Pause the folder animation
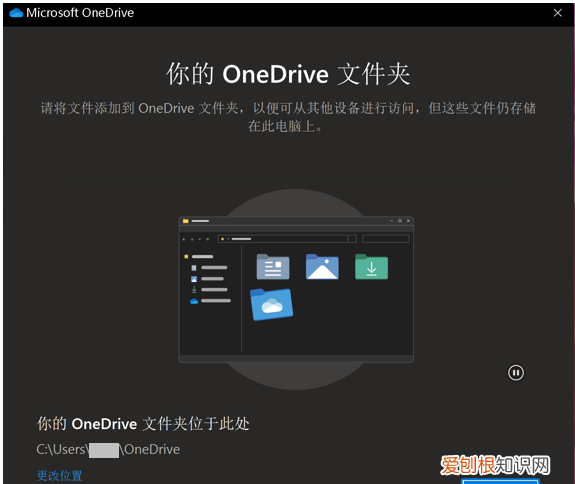This screenshot has height=484, width=575. tap(516, 373)
